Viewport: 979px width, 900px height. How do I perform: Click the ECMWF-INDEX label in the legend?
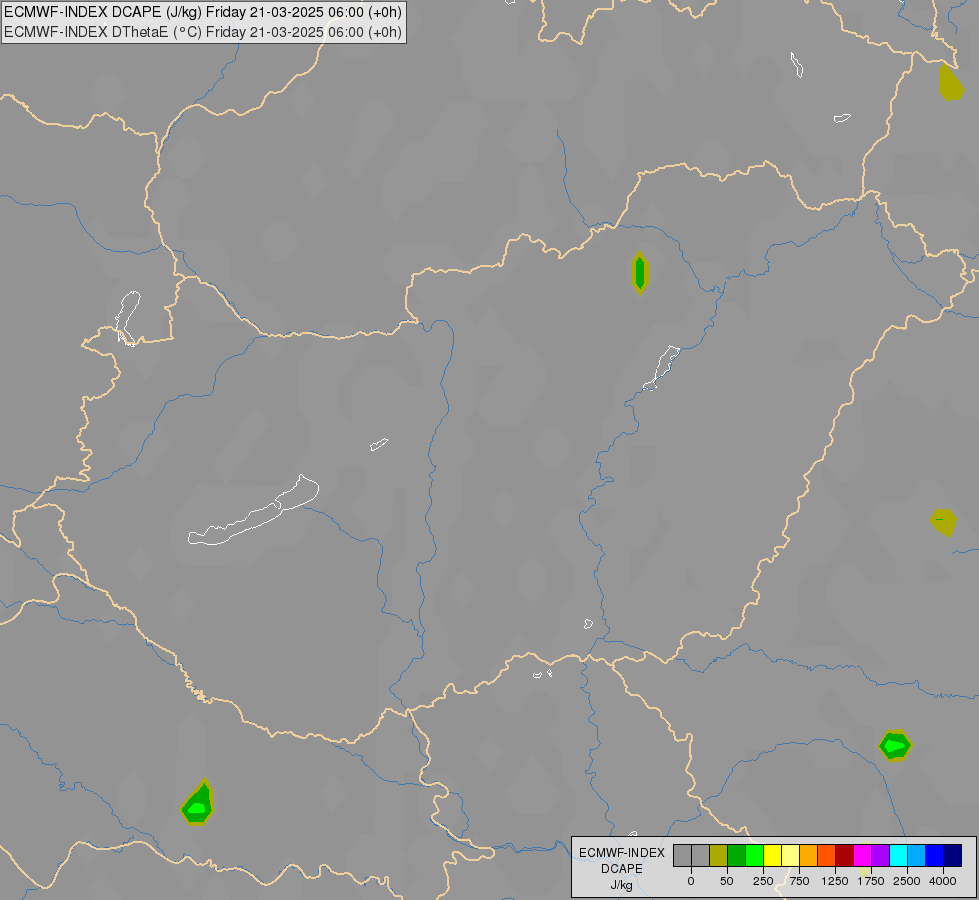622,853
